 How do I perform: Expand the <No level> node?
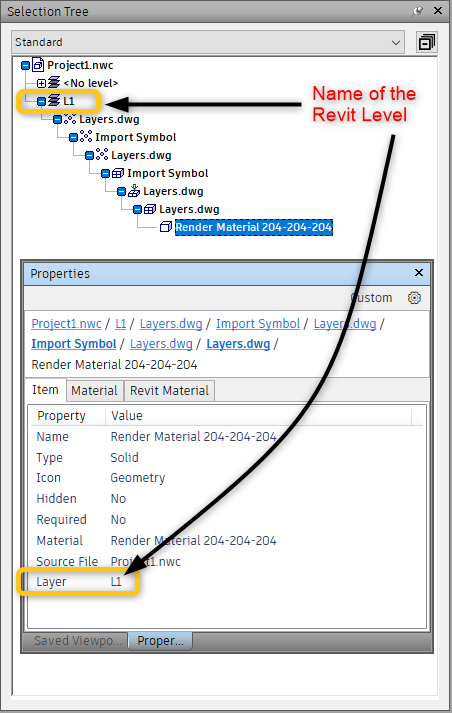point(41,83)
